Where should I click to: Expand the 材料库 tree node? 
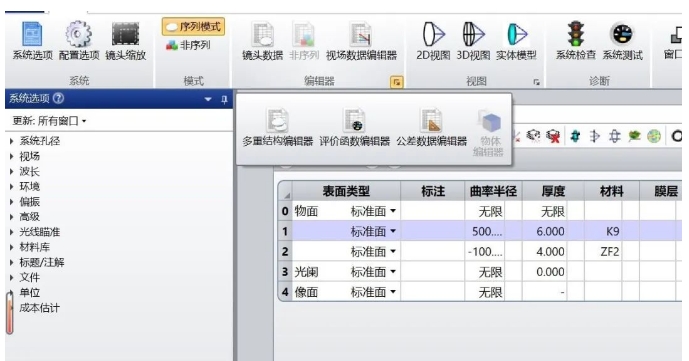[12, 247]
